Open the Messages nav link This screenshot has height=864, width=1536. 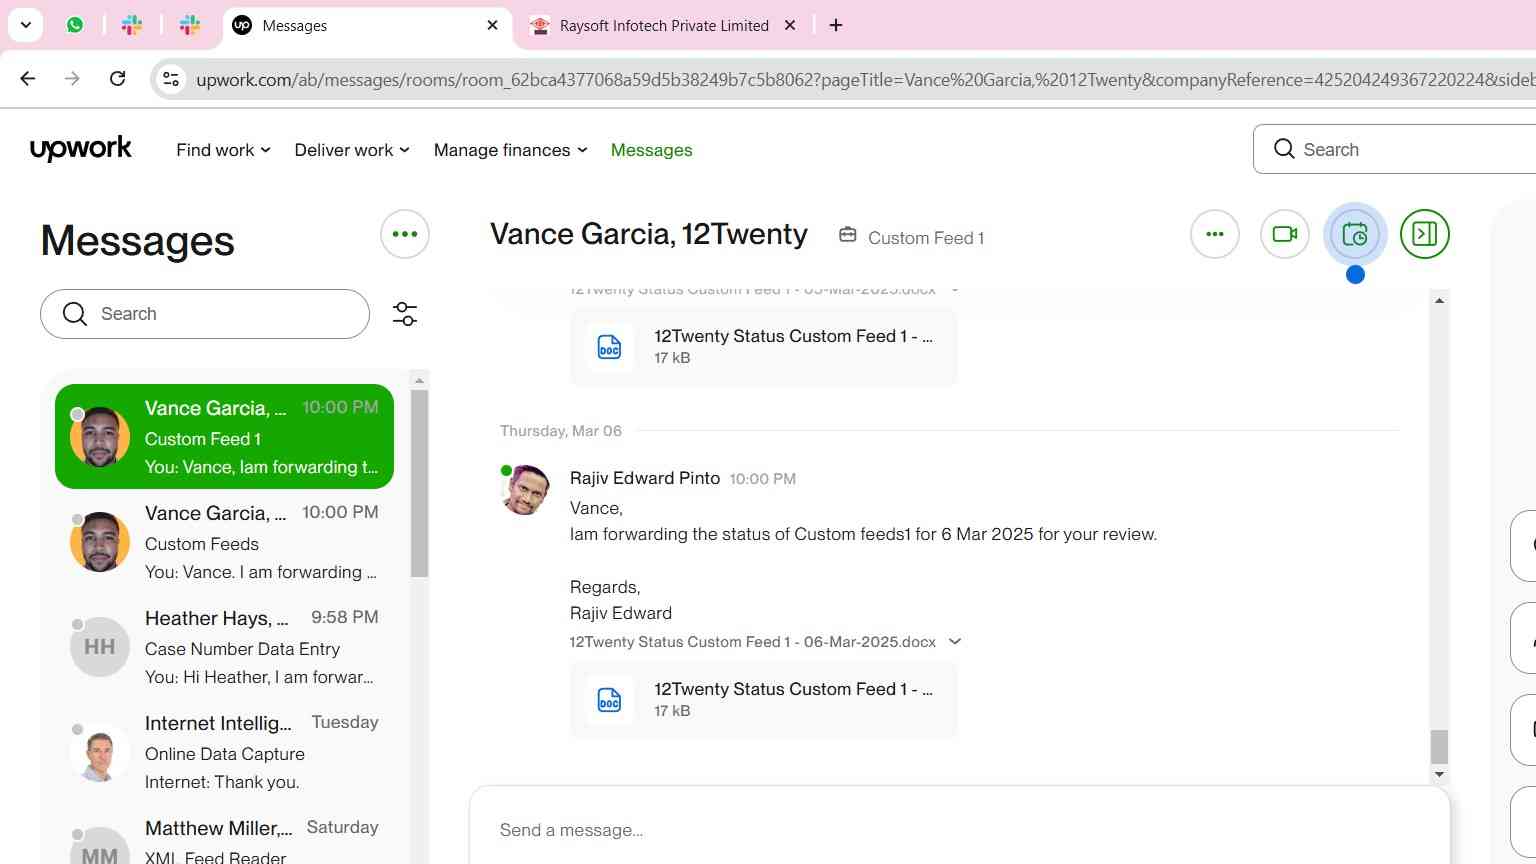coord(651,150)
